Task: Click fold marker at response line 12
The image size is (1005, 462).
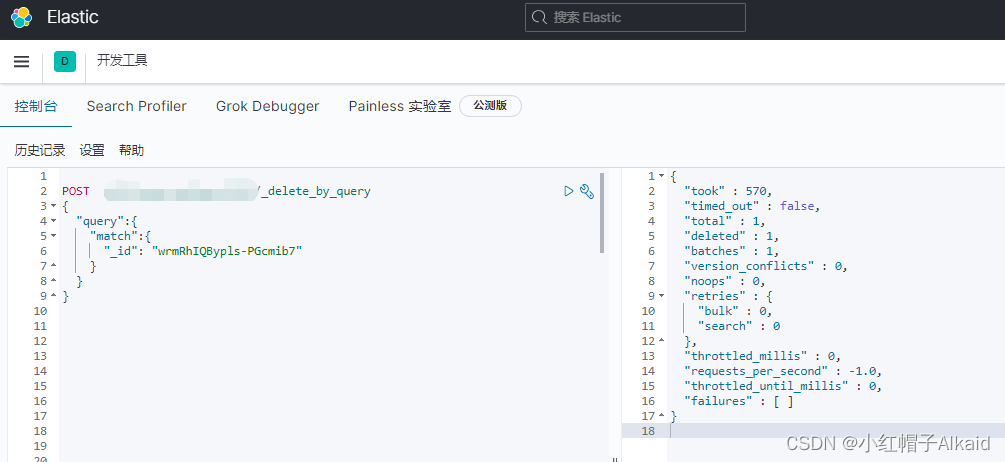Action: (661, 341)
